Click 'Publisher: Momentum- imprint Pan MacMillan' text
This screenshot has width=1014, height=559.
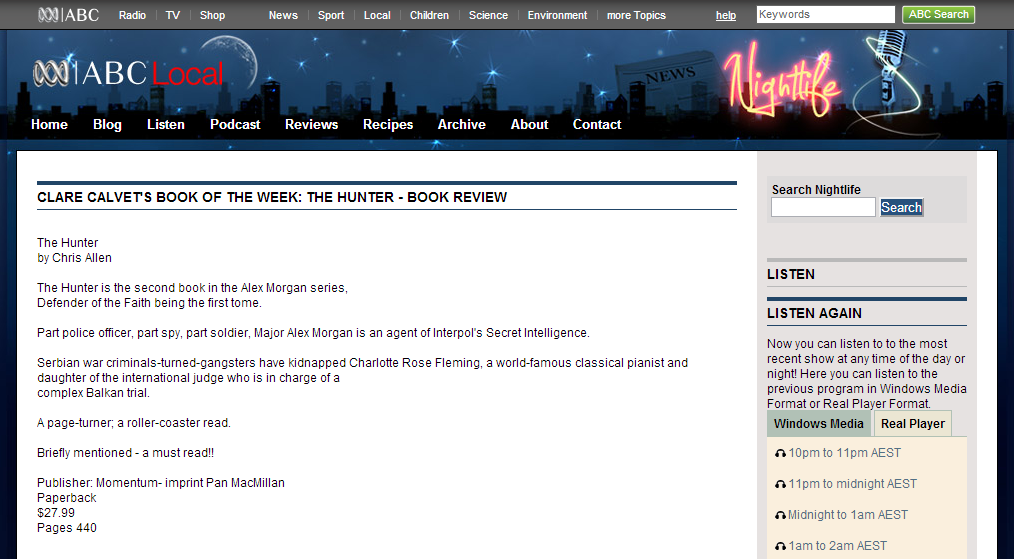(160, 483)
